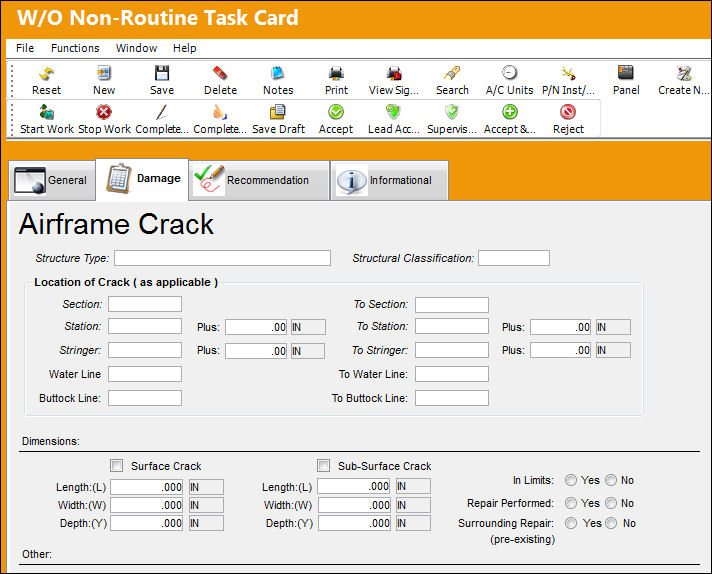Select No for Repair Performed
The image size is (712, 574).
pyautogui.click(x=611, y=503)
